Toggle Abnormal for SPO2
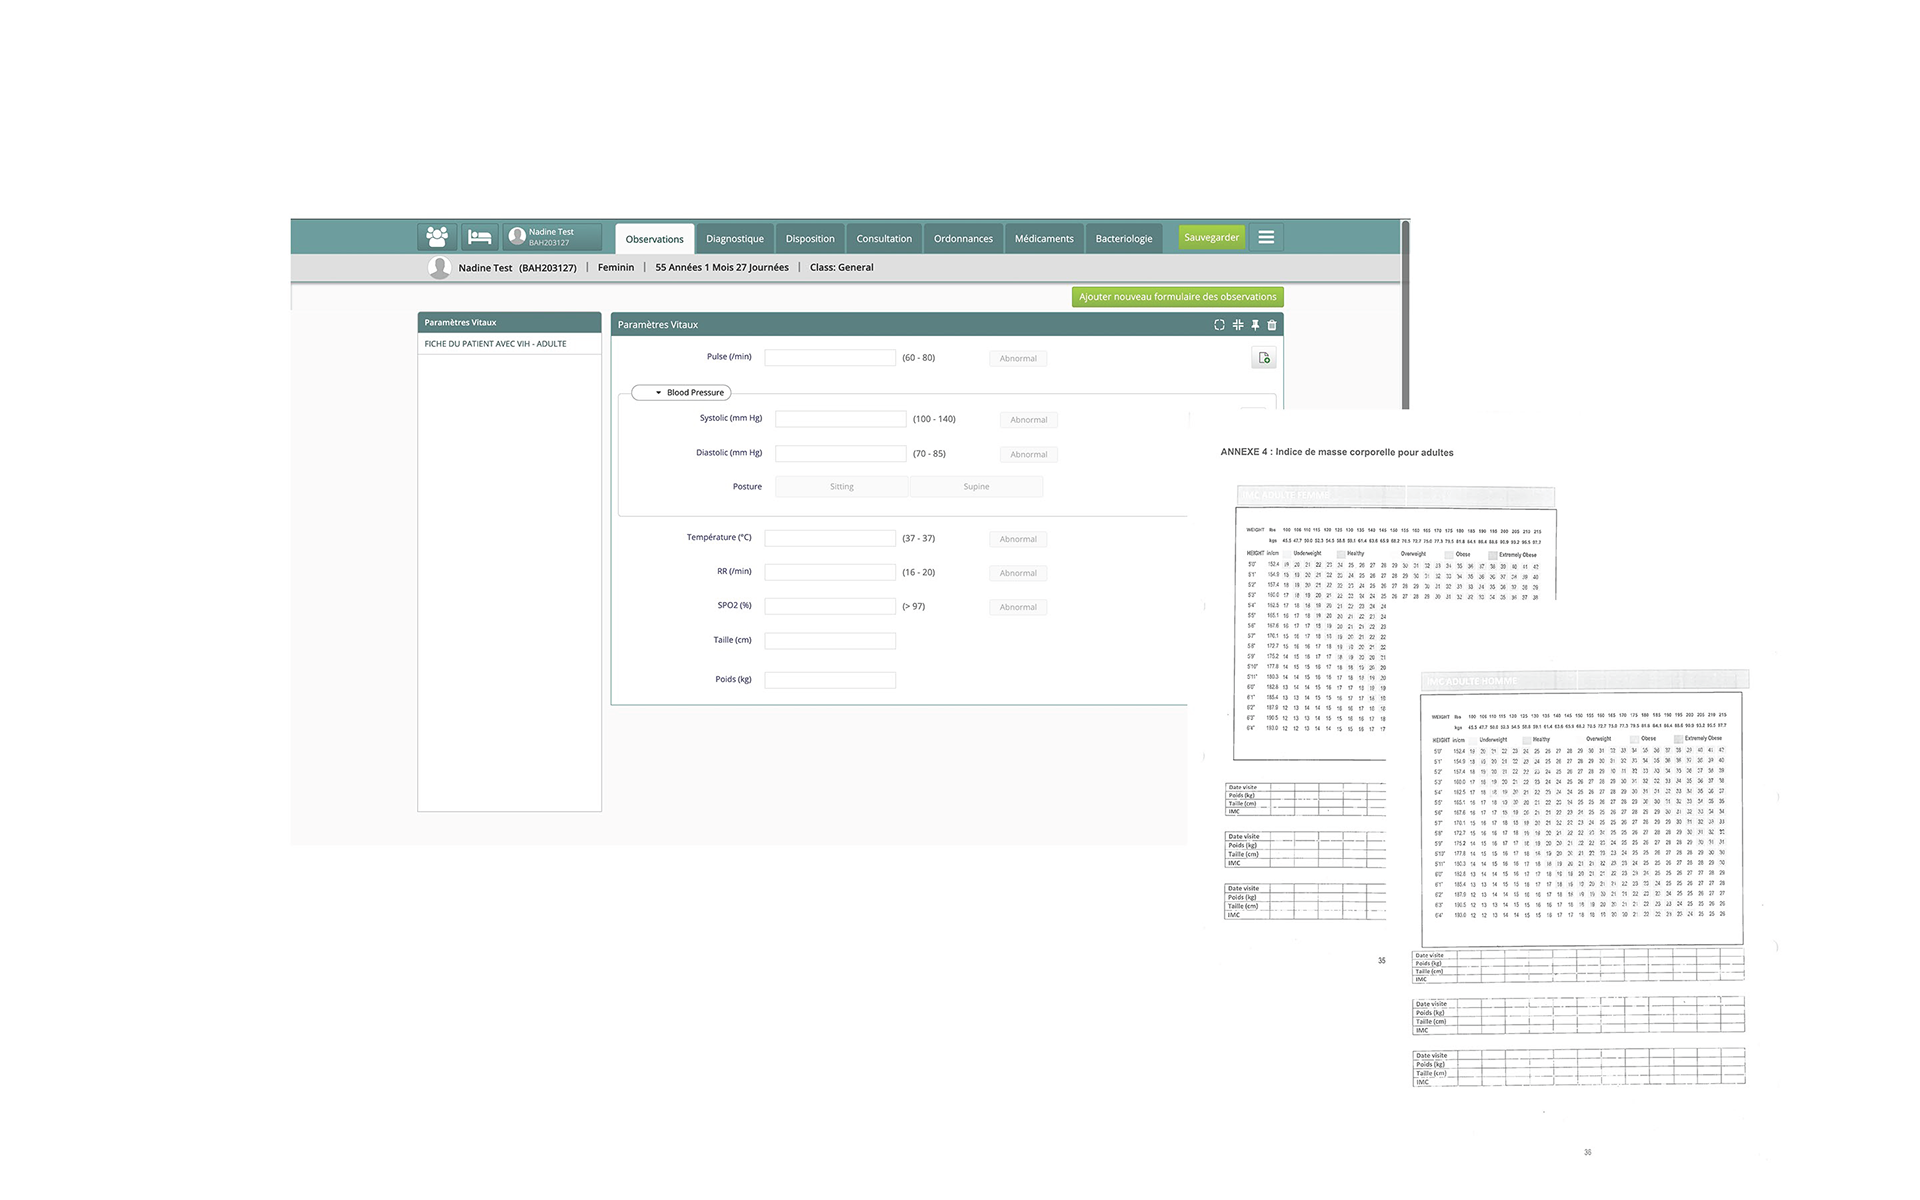 (x=1018, y=607)
